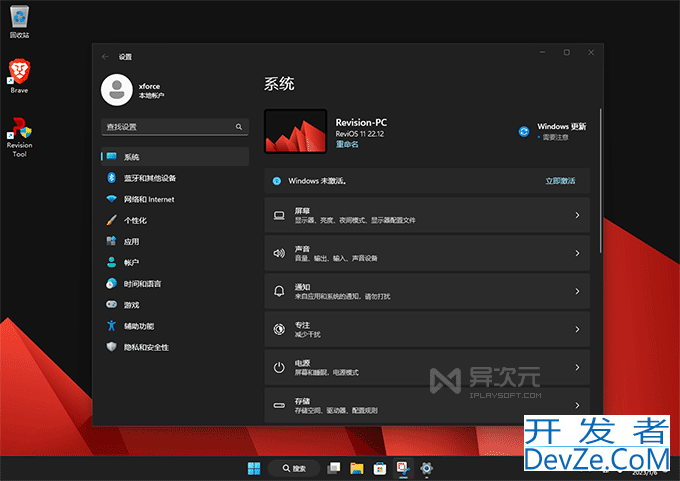Open the Revision Tool desktop shortcut
This screenshot has width=680, height=481.
click(19, 137)
